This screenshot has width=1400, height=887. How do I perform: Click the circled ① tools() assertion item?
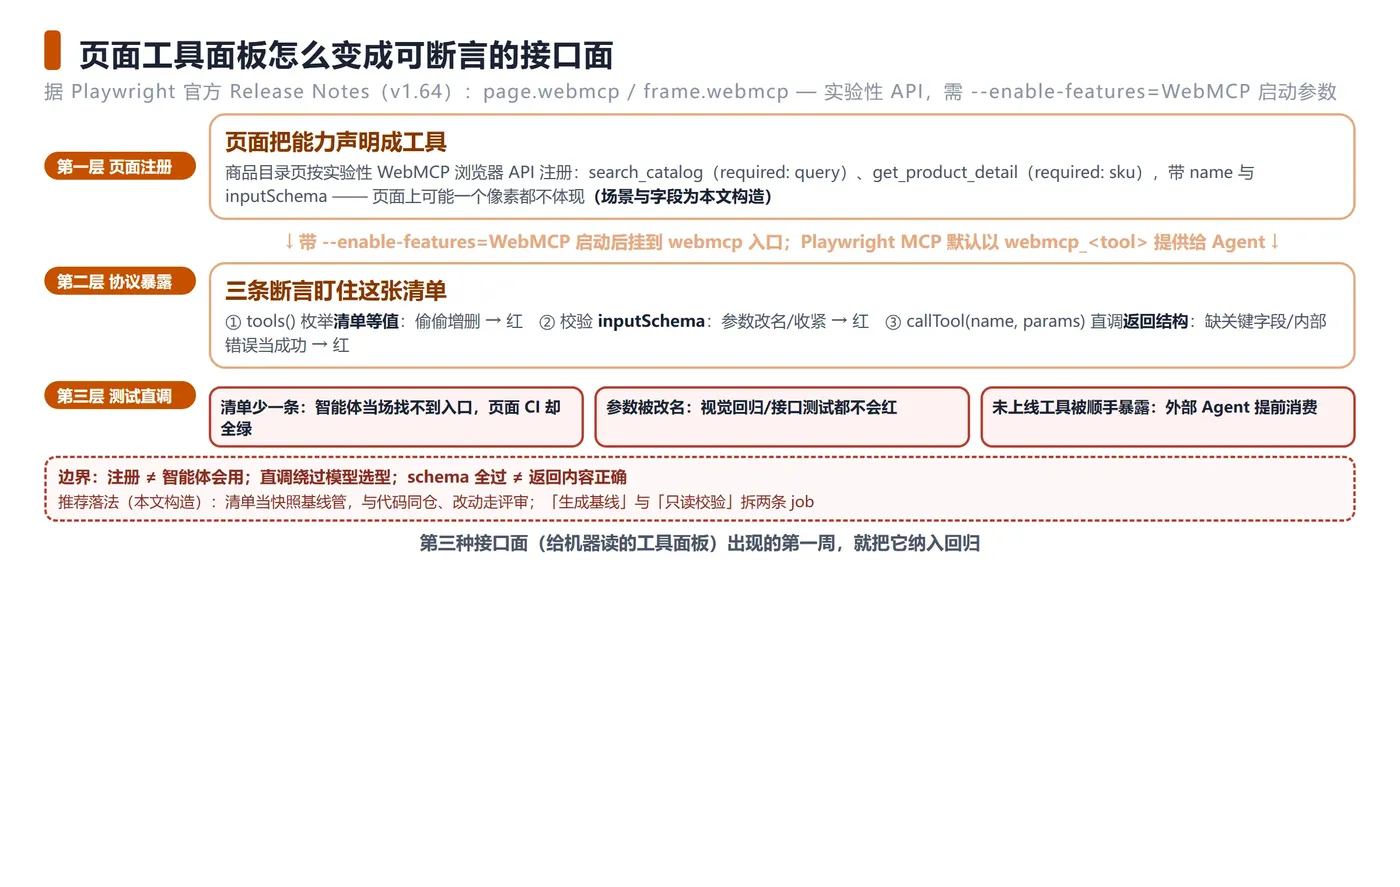[x=374, y=321]
